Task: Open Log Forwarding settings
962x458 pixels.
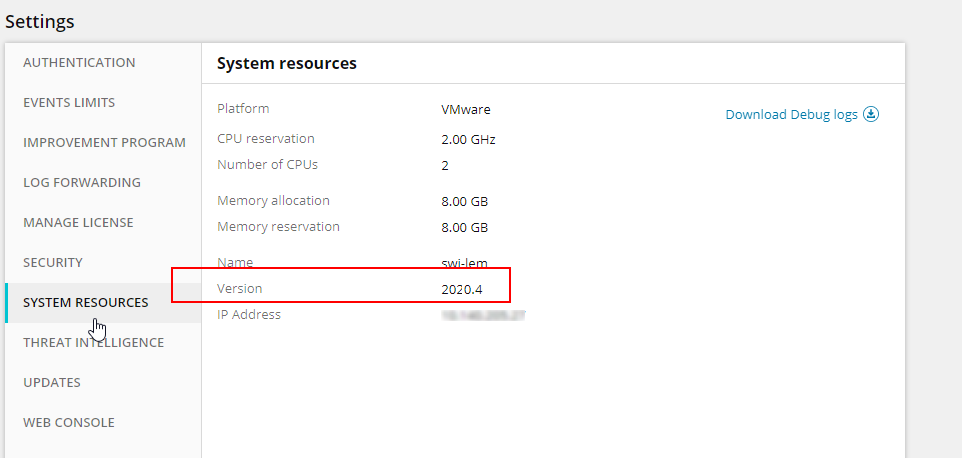Action: pyautogui.click(x=82, y=182)
